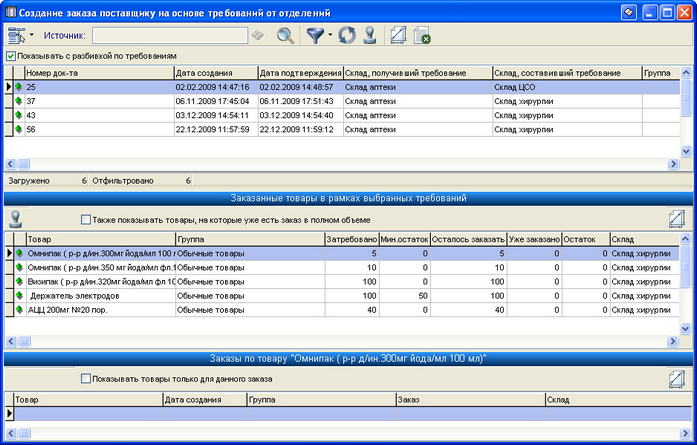This screenshot has width=697, height=445.
Task: Click goods table vertical scrollbar down arrow
Action: point(685,329)
